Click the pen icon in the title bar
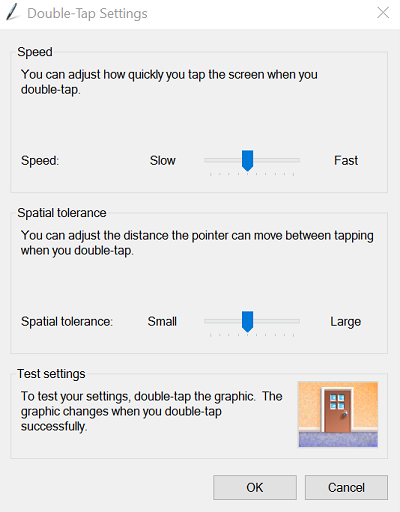The width and height of the screenshot is (400, 512). point(12,13)
